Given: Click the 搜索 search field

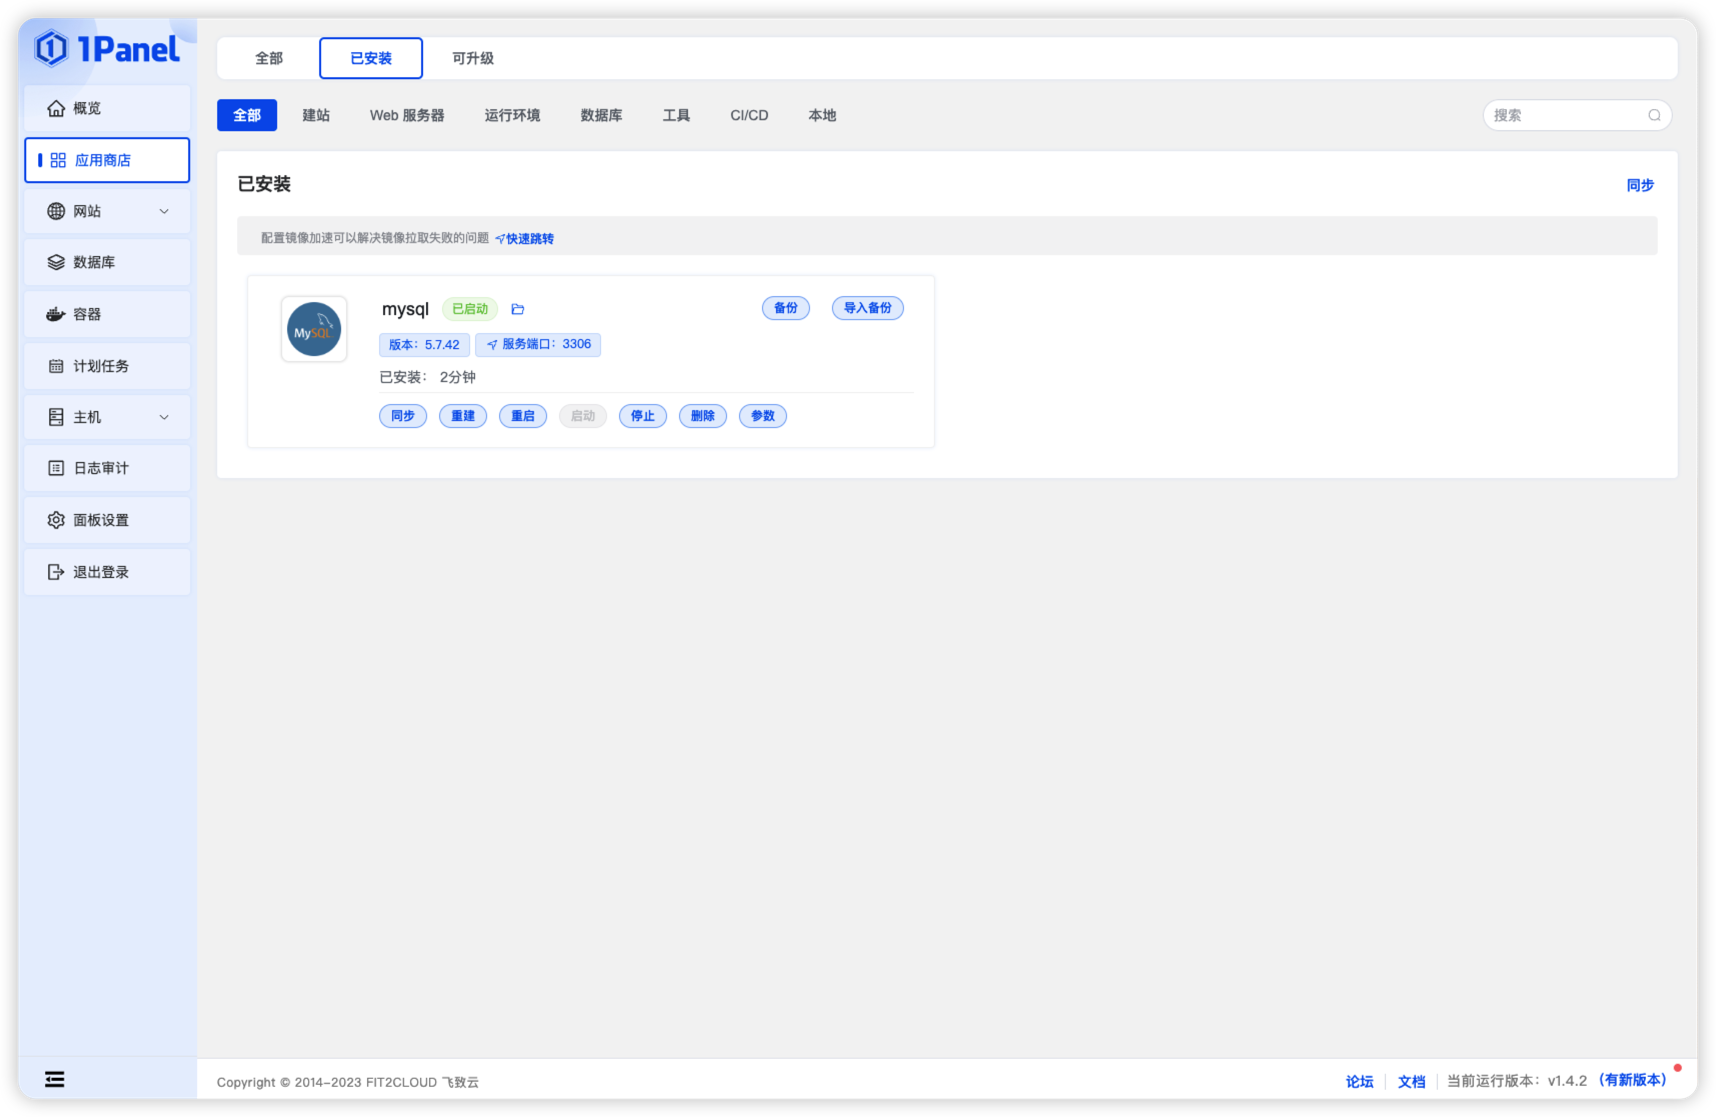Looking at the screenshot, I should point(1565,116).
